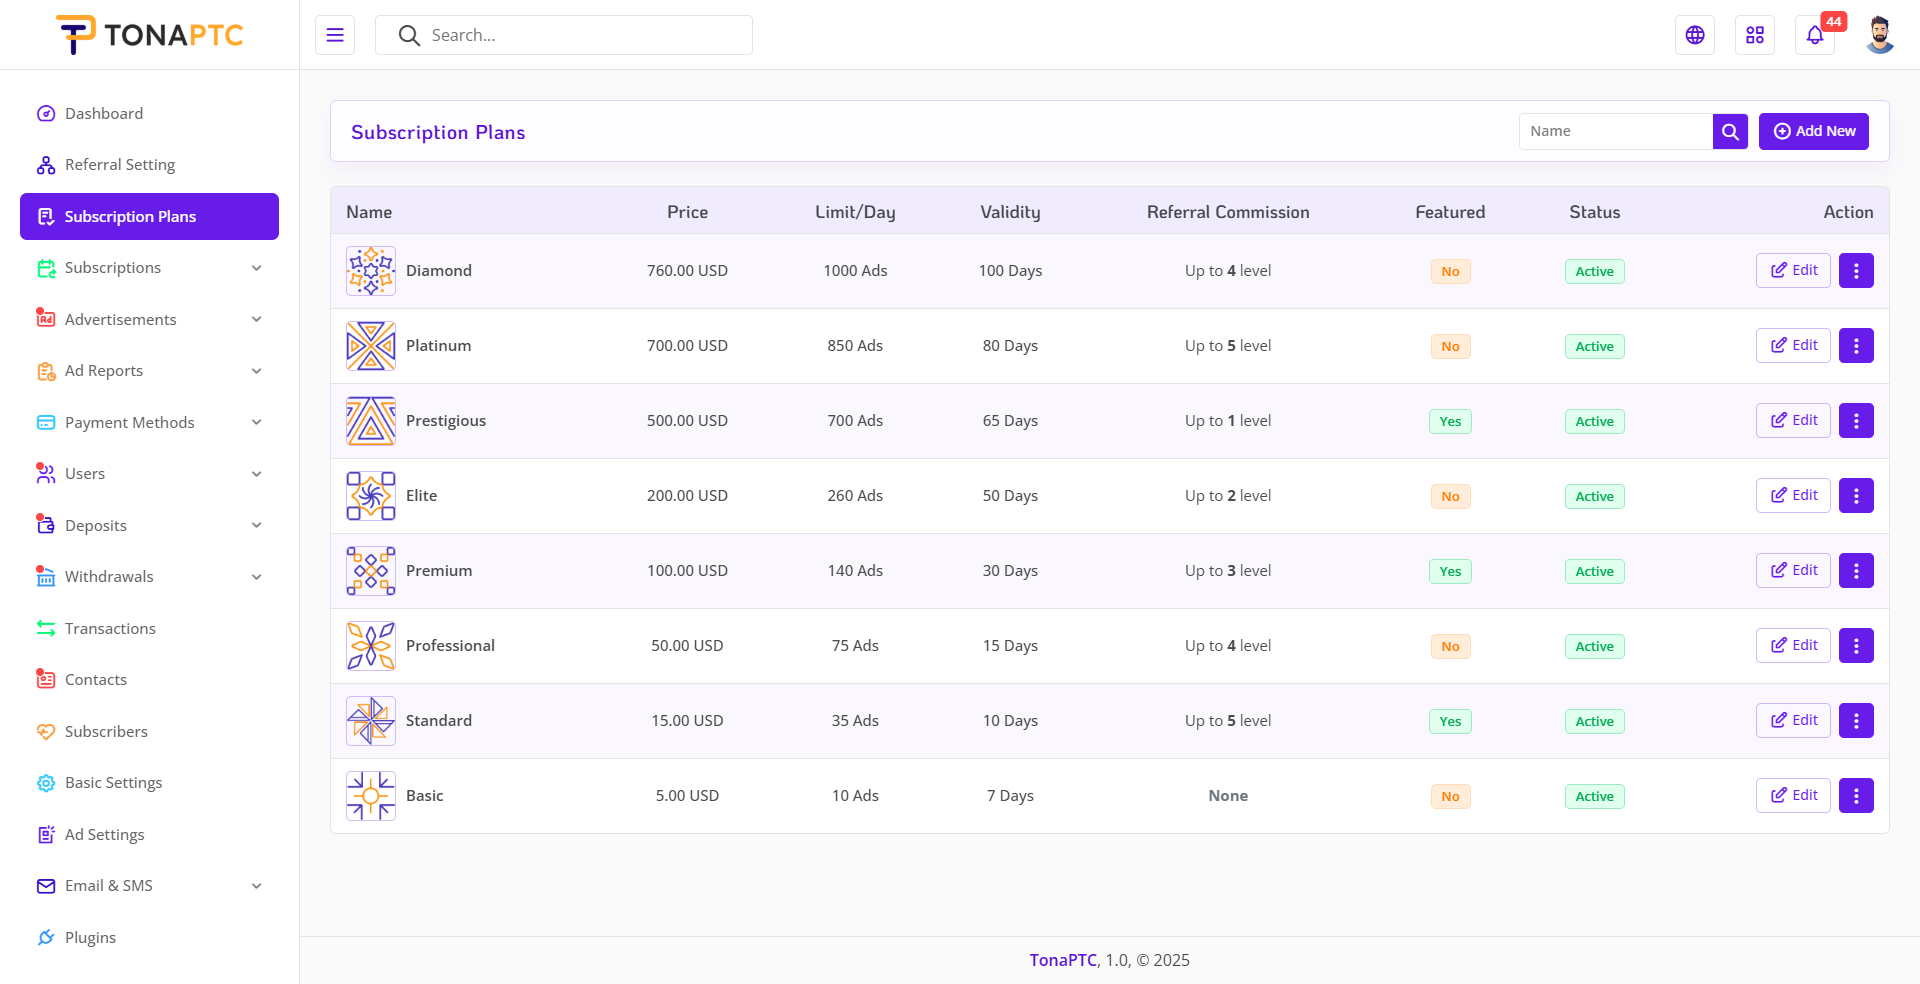1920x984 pixels.
Task: Open the notifications bell
Action: pos(1815,36)
